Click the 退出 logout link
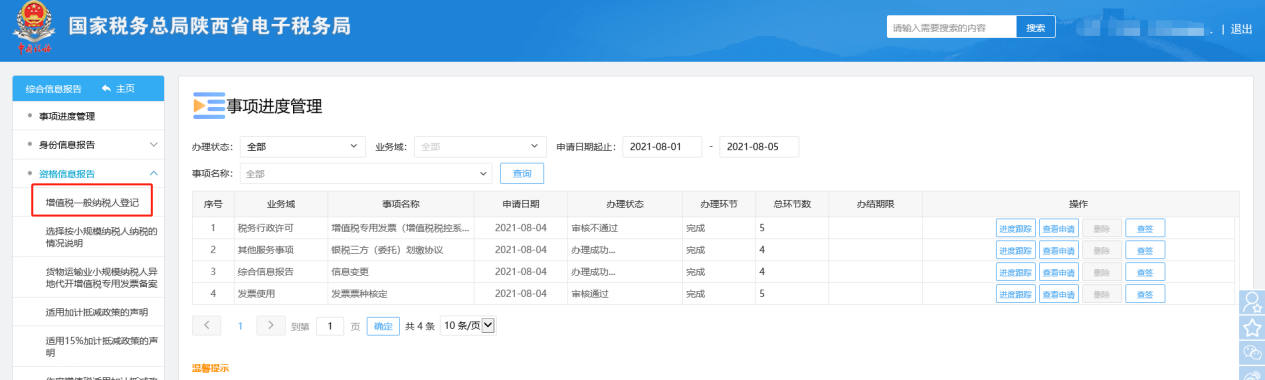The height and width of the screenshot is (380, 1265). [x=1241, y=29]
